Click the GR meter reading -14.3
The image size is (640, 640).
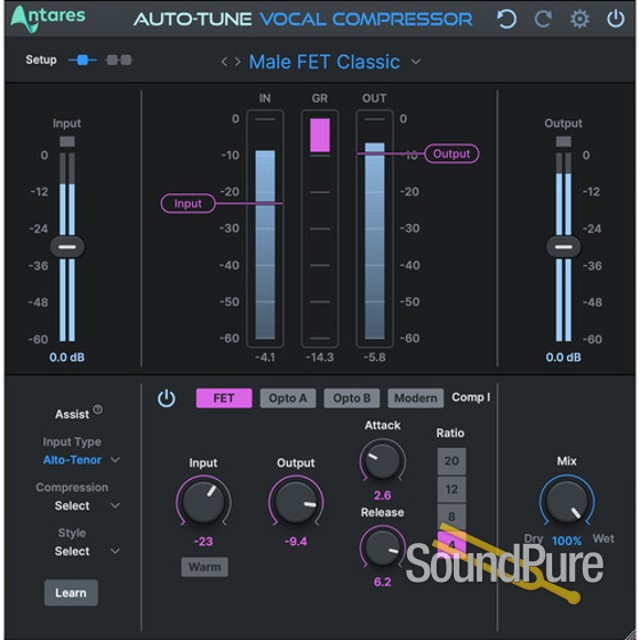[320, 357]
